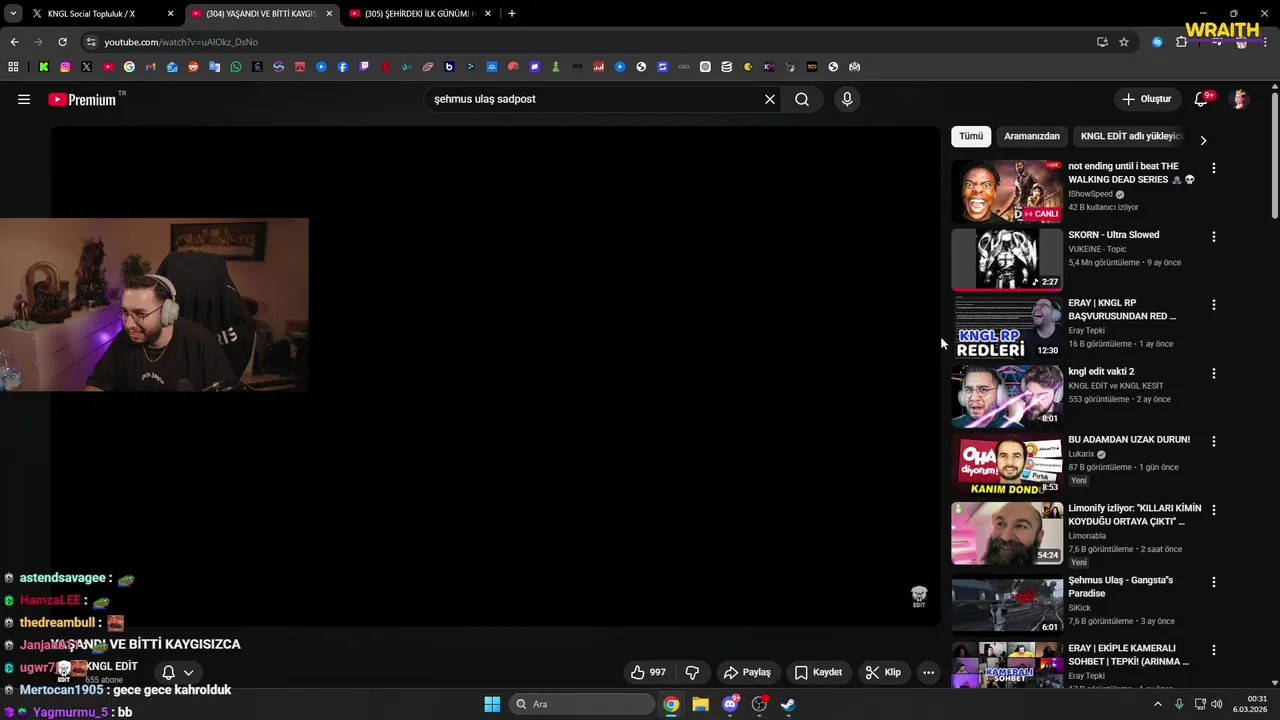Close the YAŞANDI VE BİTTİ tab
1280x720 pixels.
click(329, 14)
